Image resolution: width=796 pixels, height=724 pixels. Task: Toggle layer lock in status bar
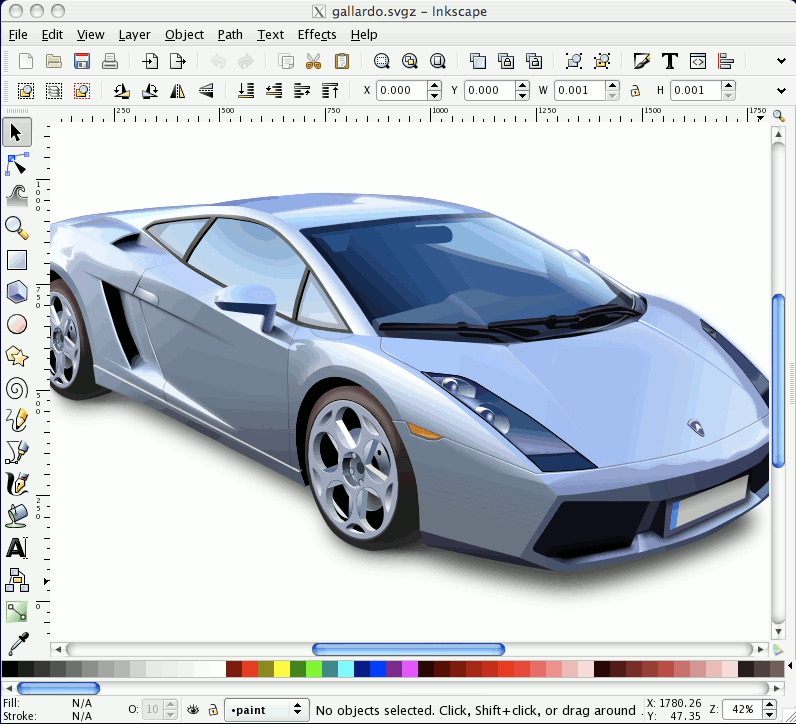[x=213, y=710]
